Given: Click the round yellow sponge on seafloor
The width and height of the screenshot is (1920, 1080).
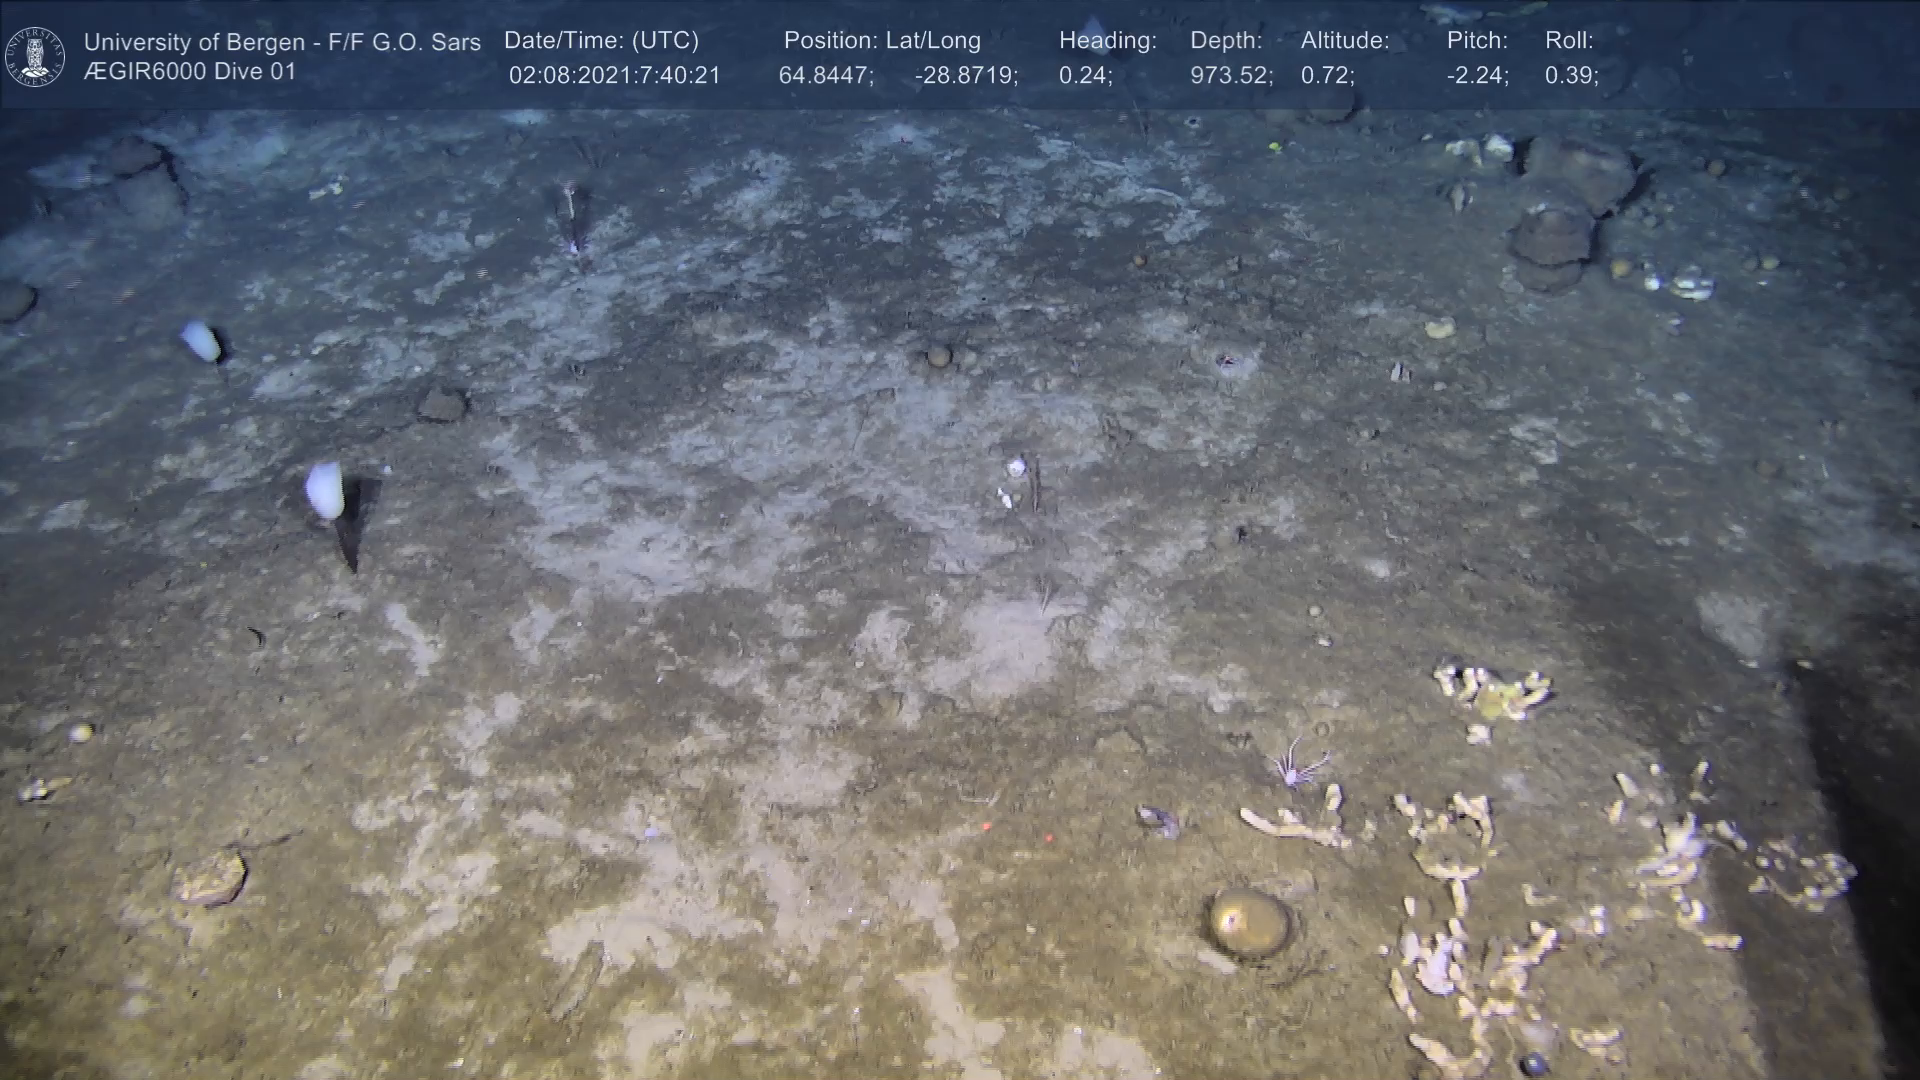Looking at the screenshot, I should [x=1249, y=922].
